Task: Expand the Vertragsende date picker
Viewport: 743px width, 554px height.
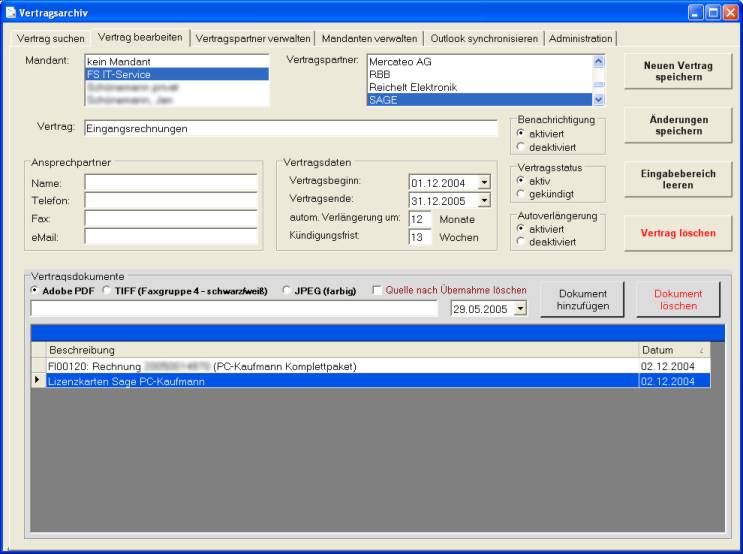Action: (x=485, y=200)
